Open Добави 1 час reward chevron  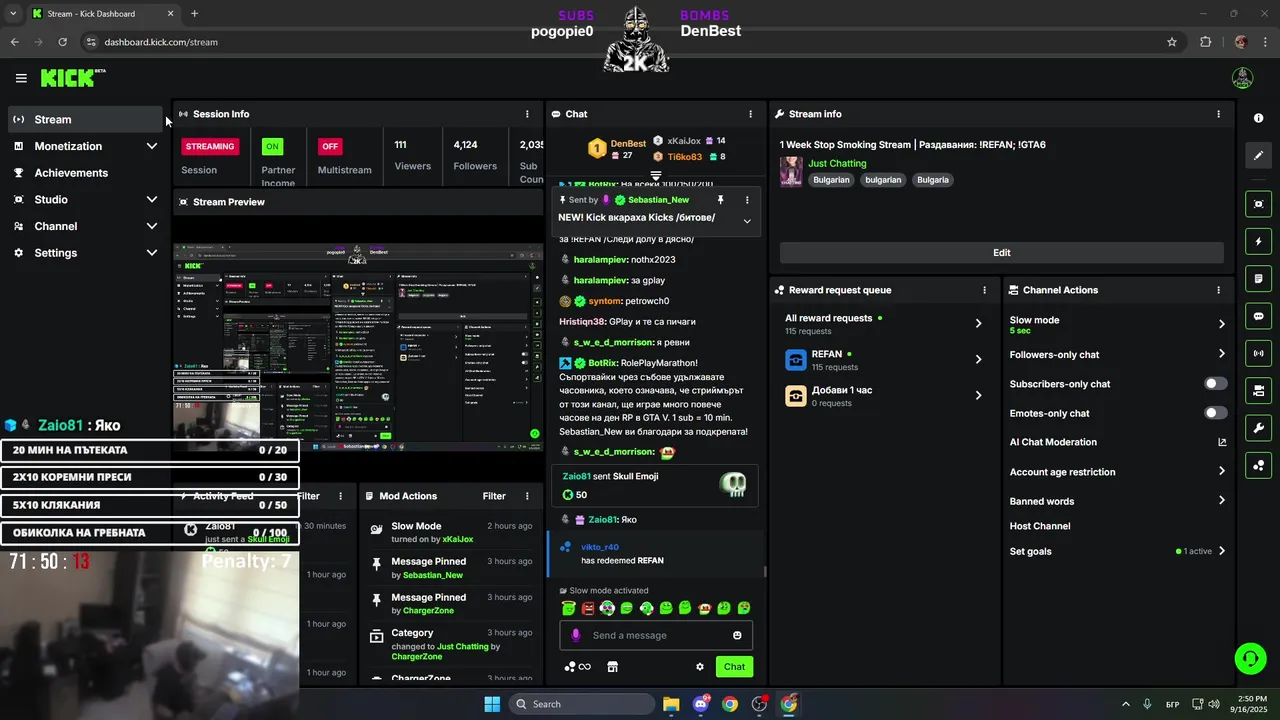pyautogui.click(x=978, y=395)
